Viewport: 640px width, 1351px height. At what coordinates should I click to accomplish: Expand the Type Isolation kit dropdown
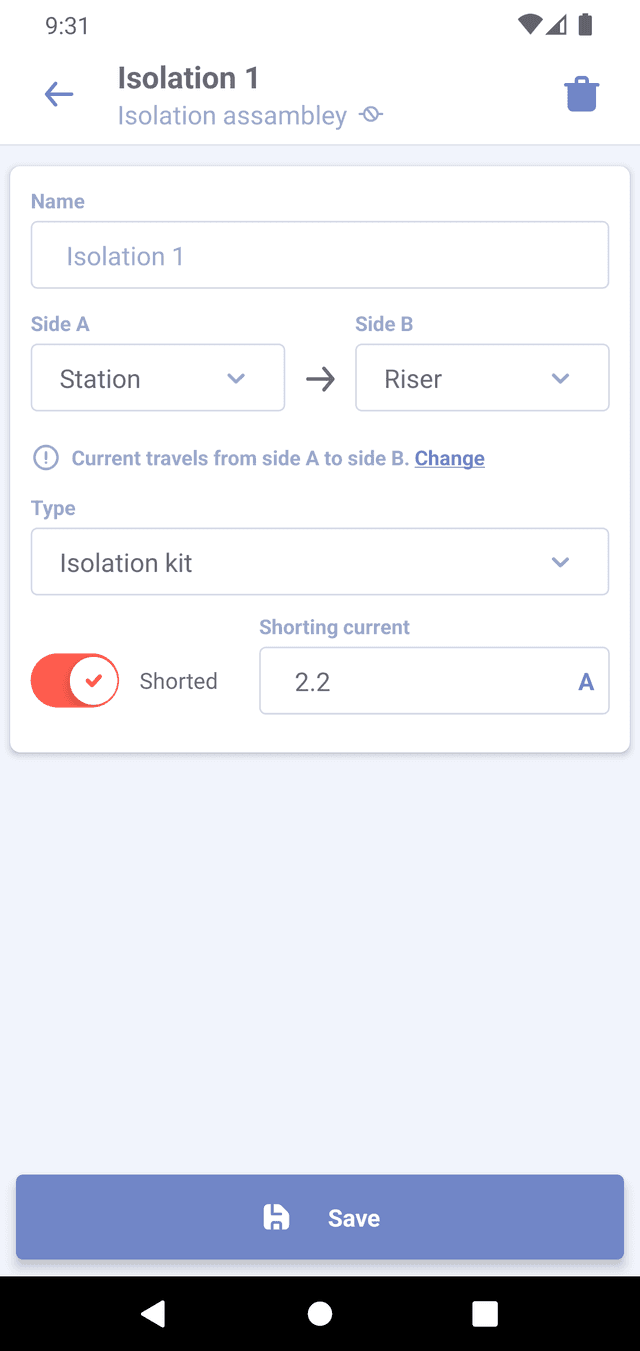point(320,562)
